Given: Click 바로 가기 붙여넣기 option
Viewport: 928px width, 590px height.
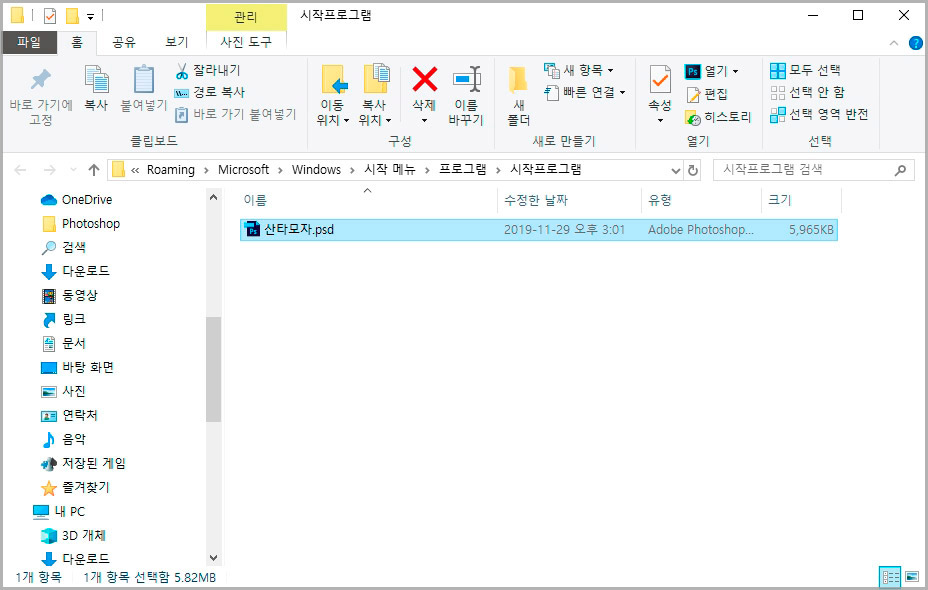Looking at the screenshot, I should (x=235, y=114).
